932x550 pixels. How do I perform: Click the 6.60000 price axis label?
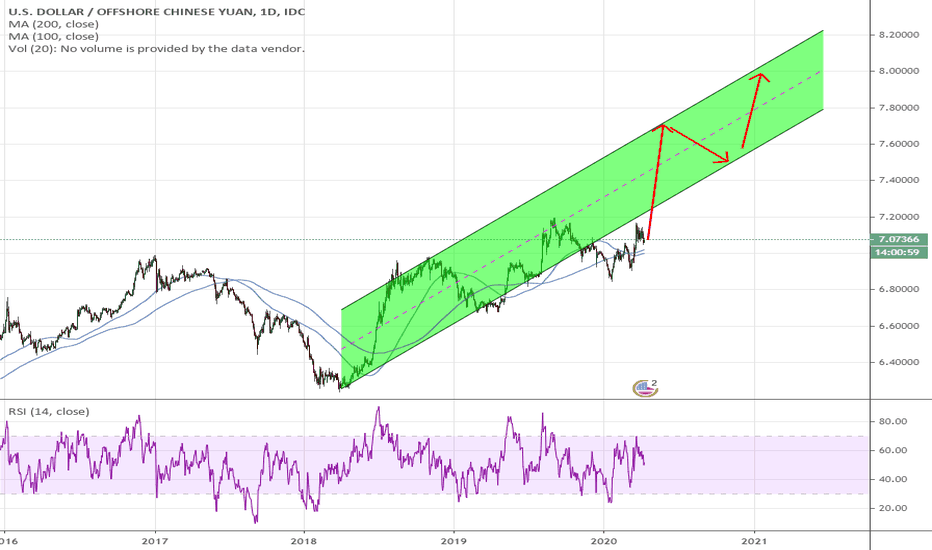[899, 326]
